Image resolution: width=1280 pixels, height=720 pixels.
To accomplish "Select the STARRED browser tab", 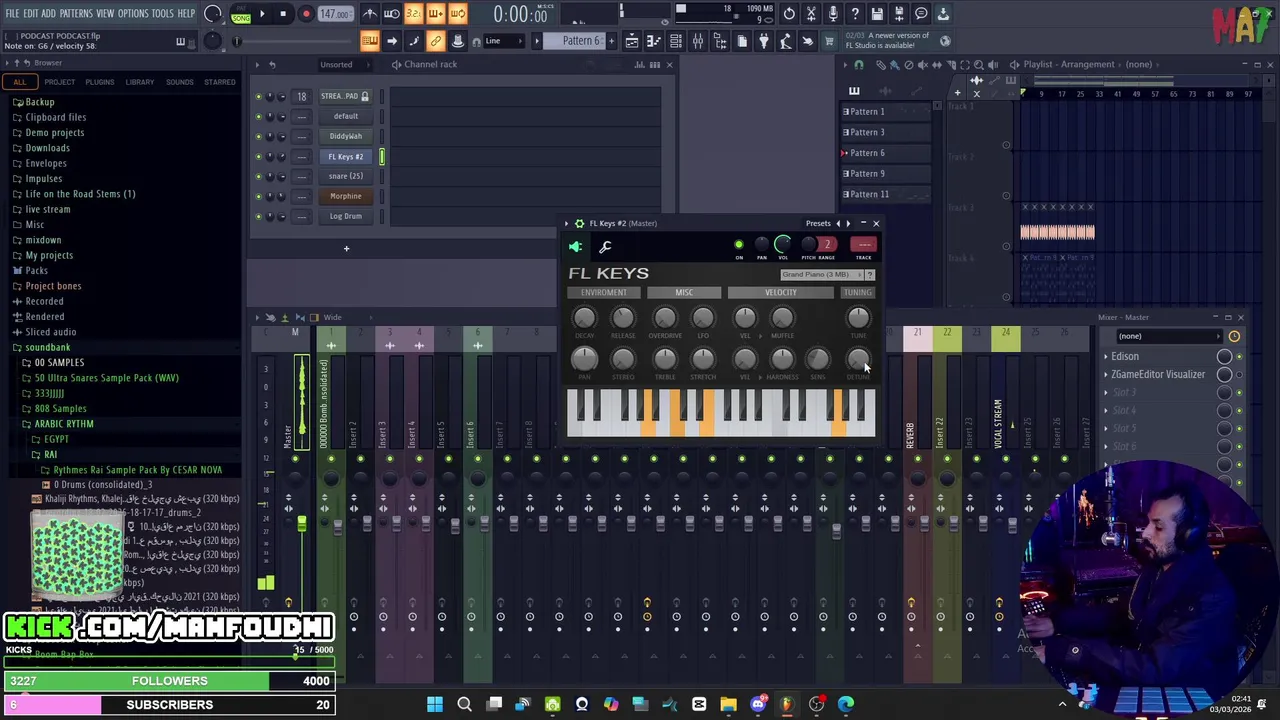I will [220, 82].
